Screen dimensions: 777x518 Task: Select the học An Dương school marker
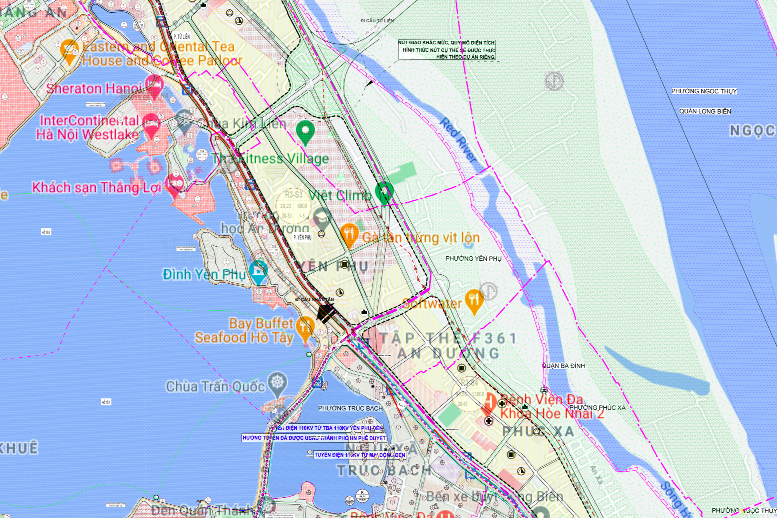(322, 220)
